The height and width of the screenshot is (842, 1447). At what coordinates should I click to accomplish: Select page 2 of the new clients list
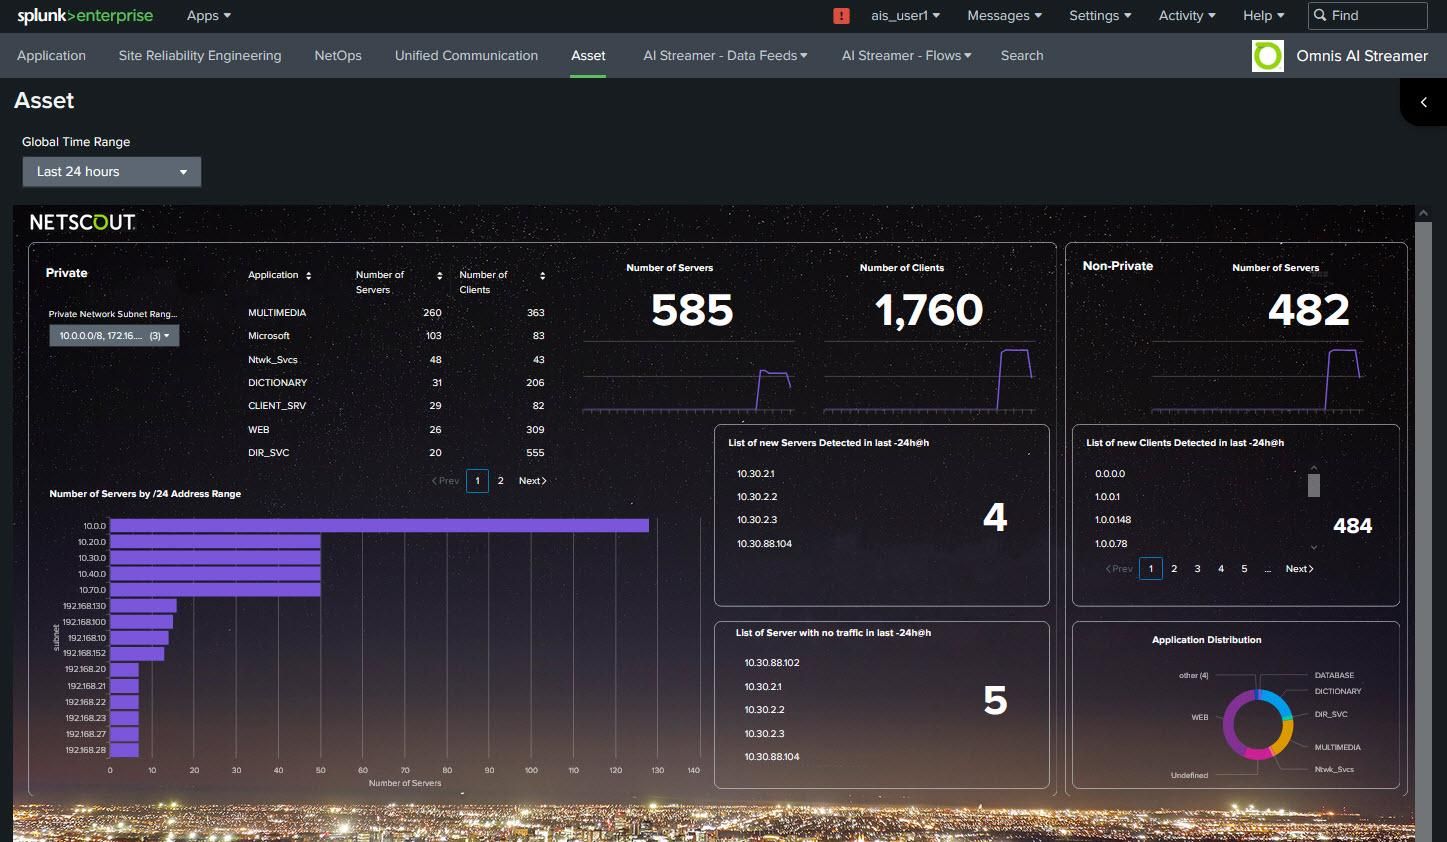click(x=1174, y=568)
